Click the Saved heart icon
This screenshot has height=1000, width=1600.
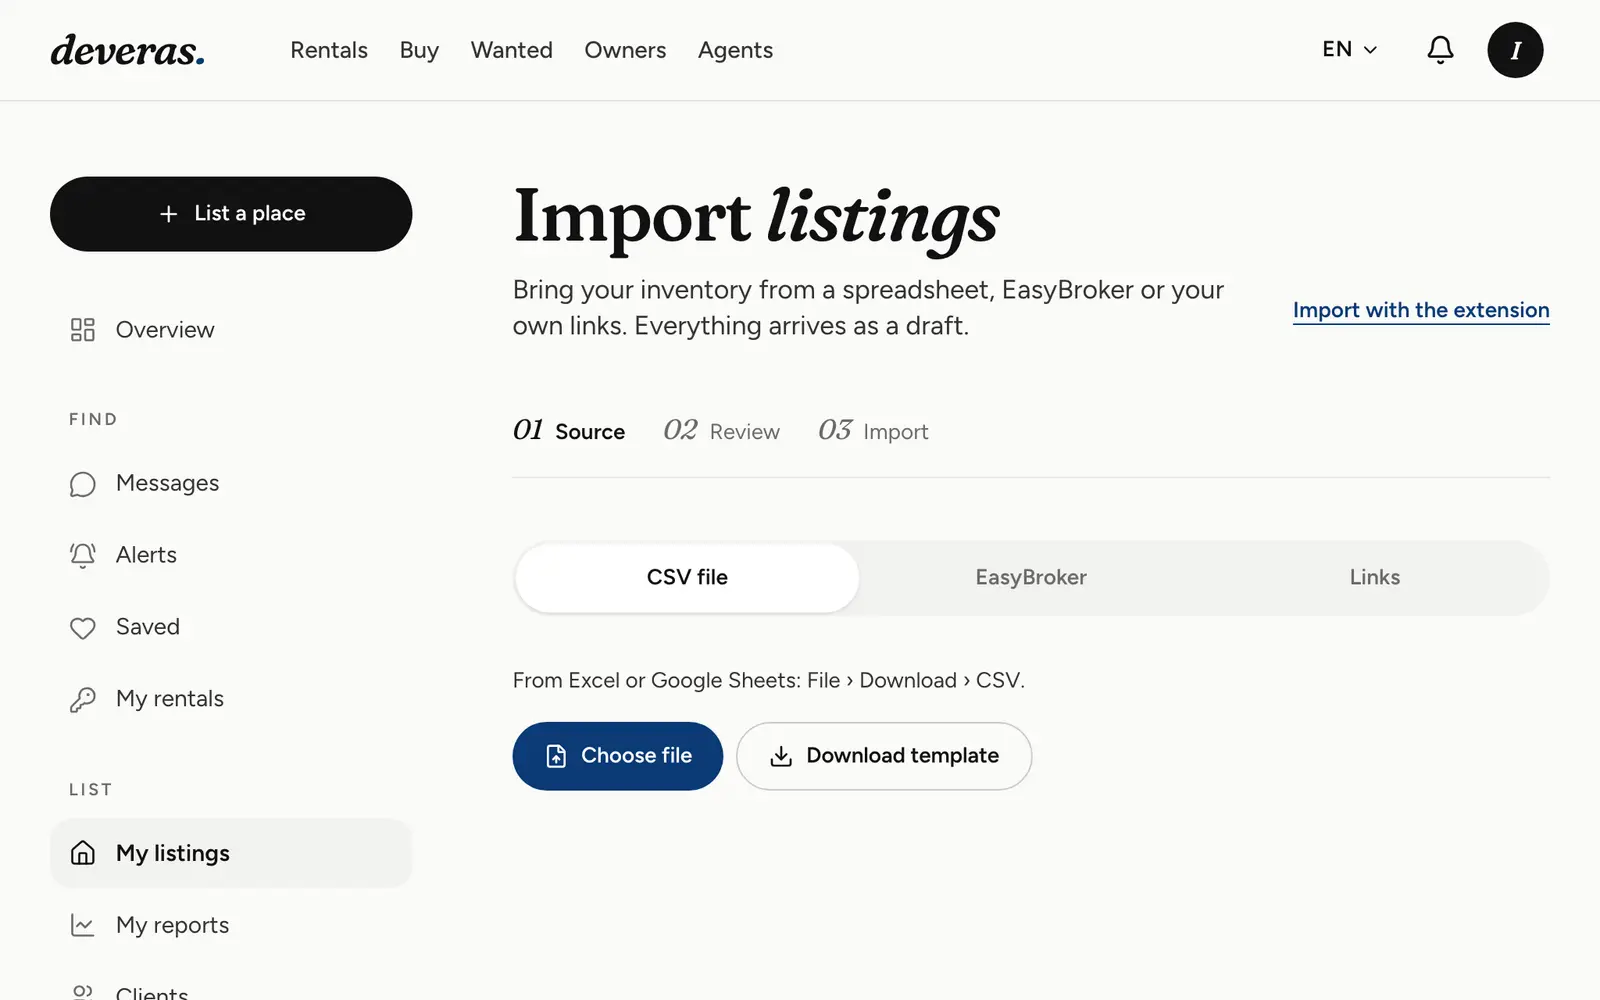(x=83, y=628)
